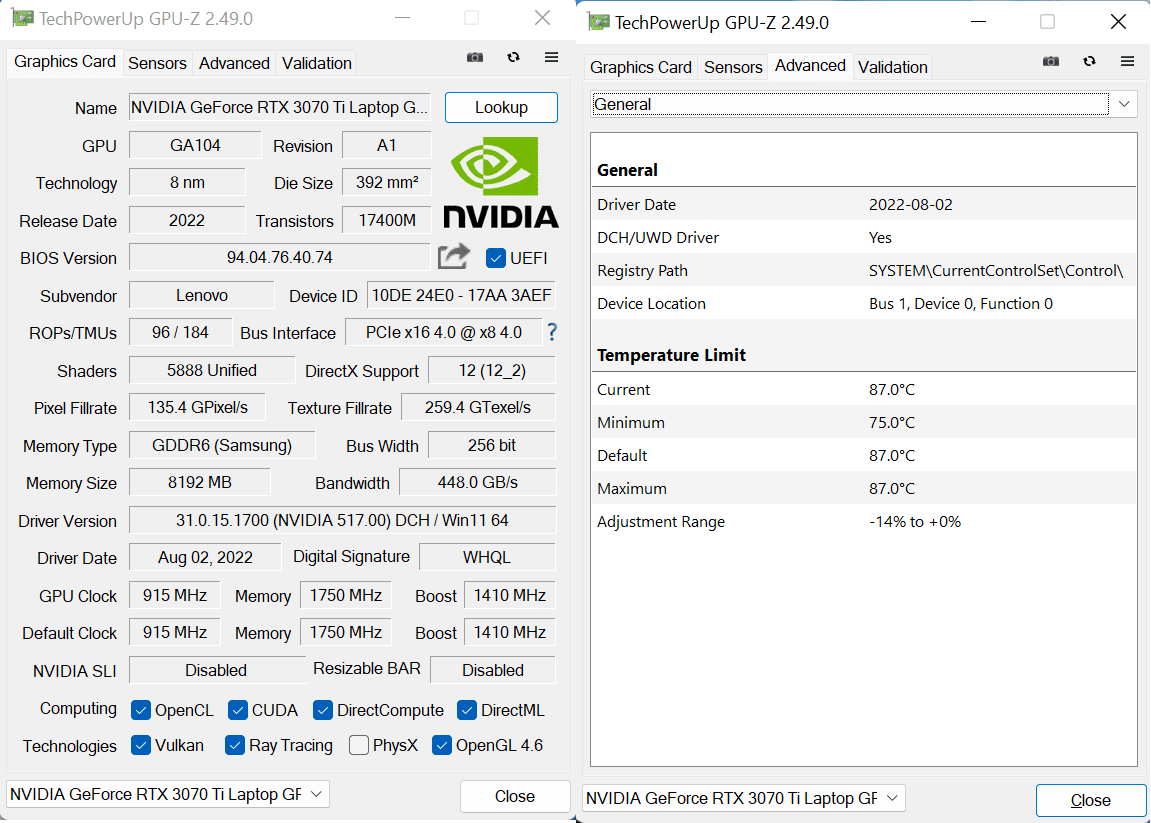The image size is (1151, 823).
Task: Click the GPU Name field
Action: (x=279, y=107)
